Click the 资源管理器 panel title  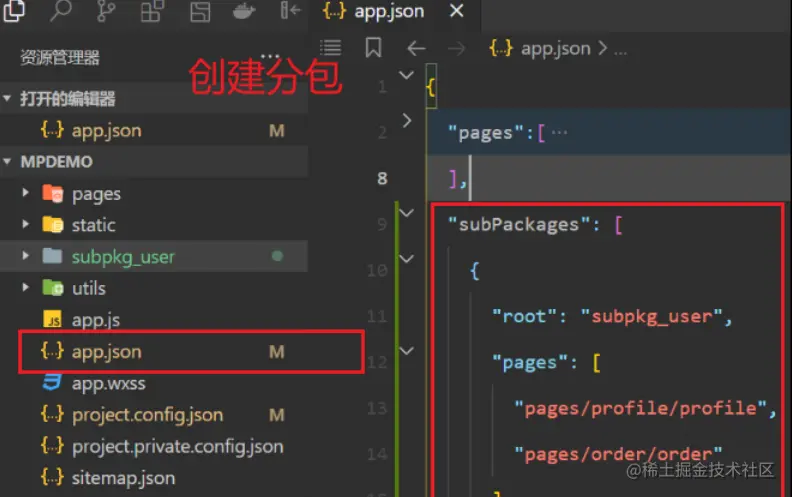(x=60, y=58)
